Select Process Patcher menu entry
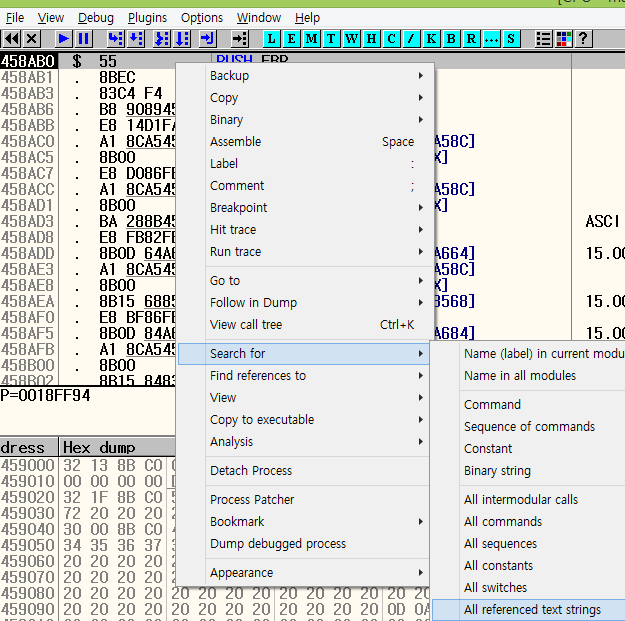625x621 pixels. click(x=304, y=499)
